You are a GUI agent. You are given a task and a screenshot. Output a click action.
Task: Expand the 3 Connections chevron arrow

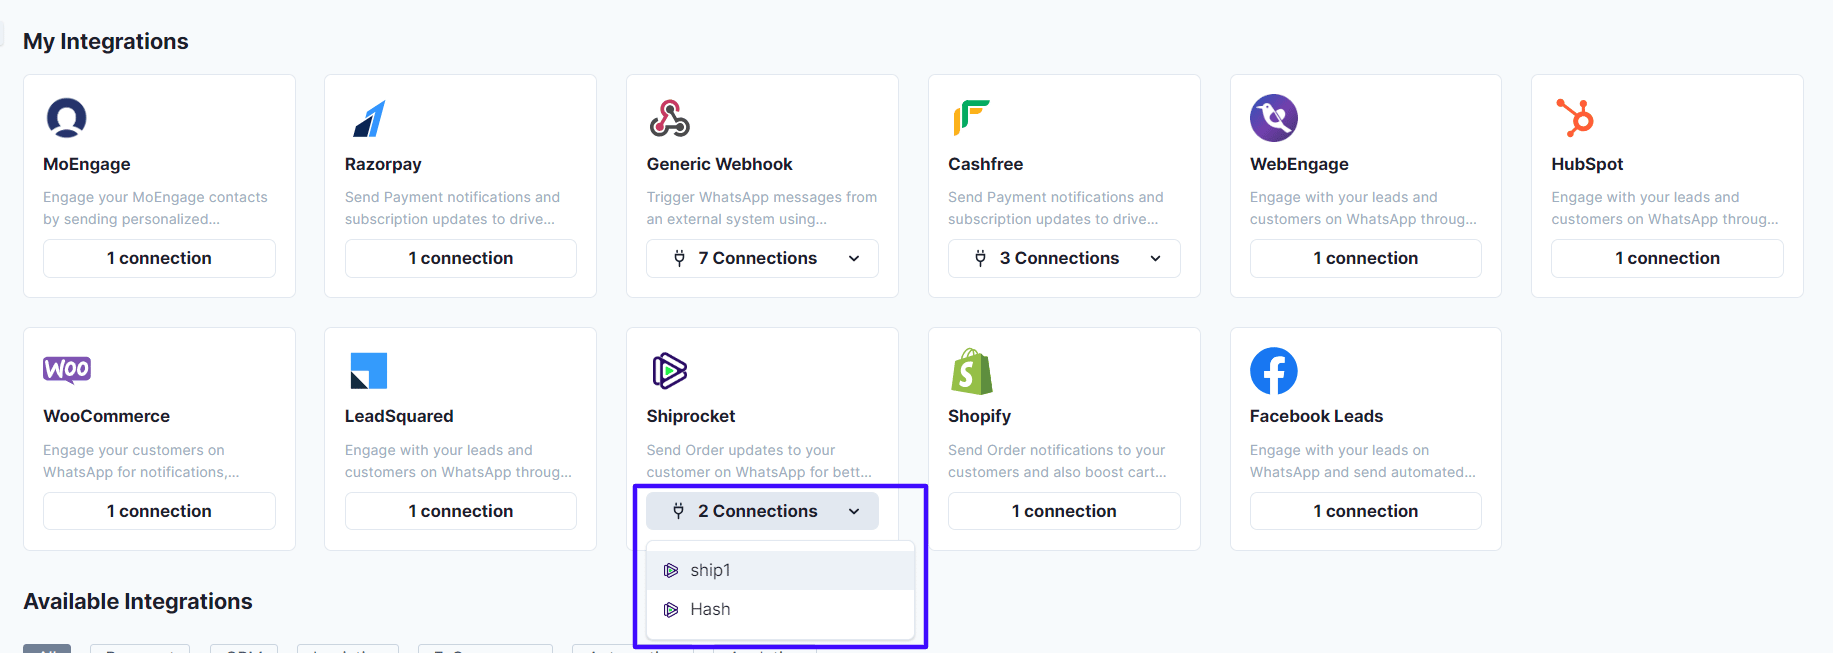1156,258
